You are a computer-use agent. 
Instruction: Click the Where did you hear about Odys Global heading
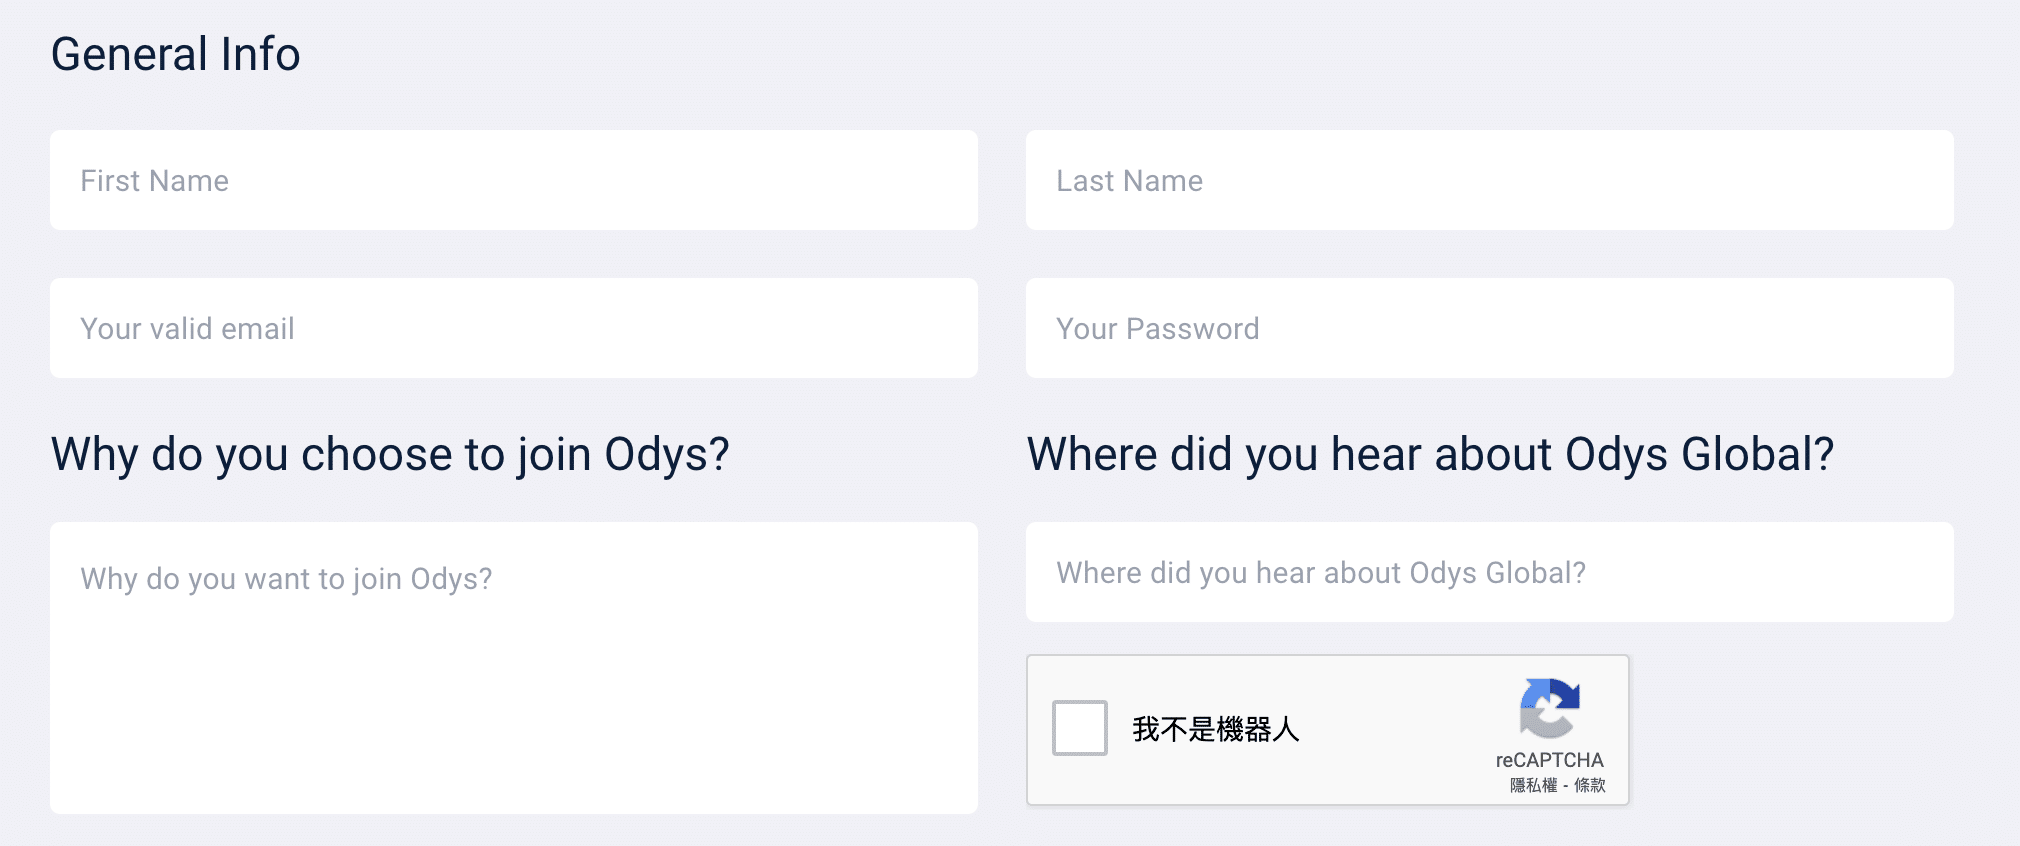[1431, 455]
